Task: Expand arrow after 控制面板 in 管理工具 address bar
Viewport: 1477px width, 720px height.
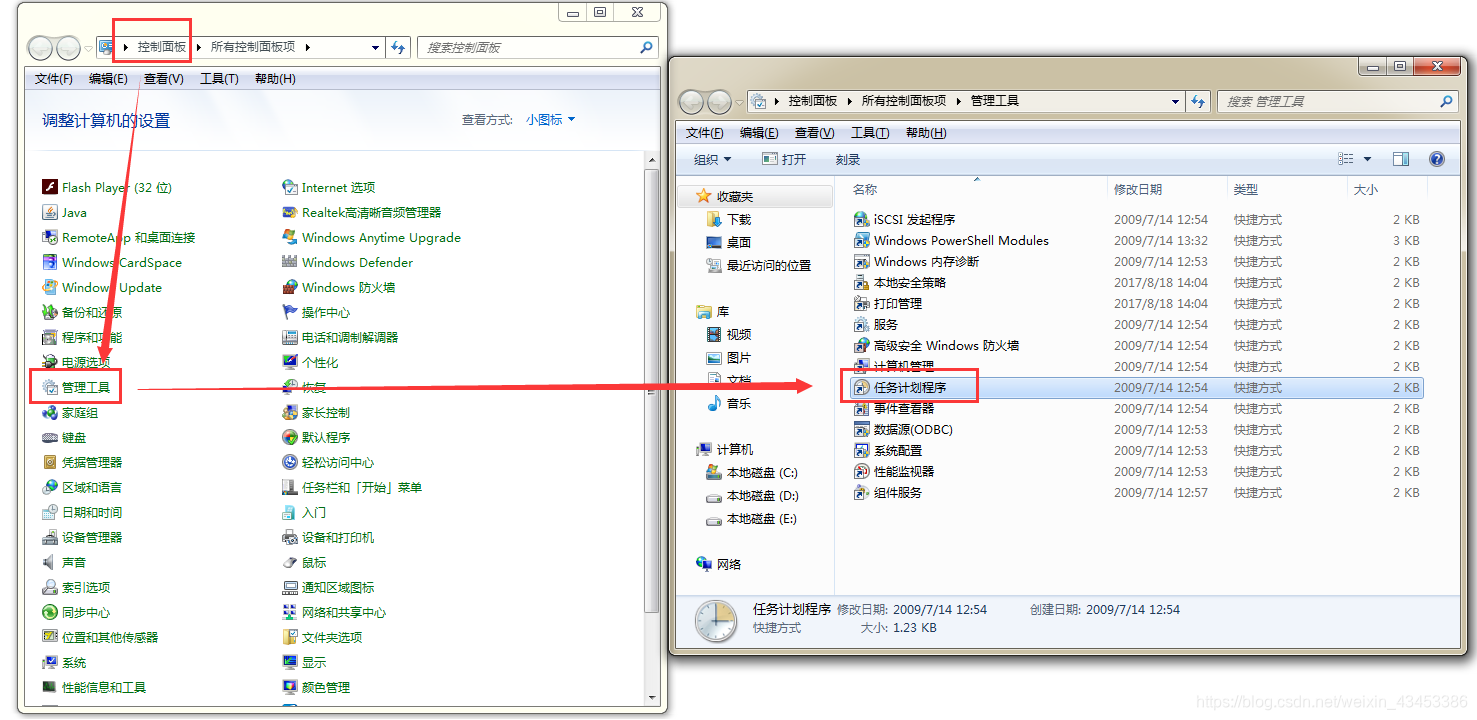Action: click(849, 101)
